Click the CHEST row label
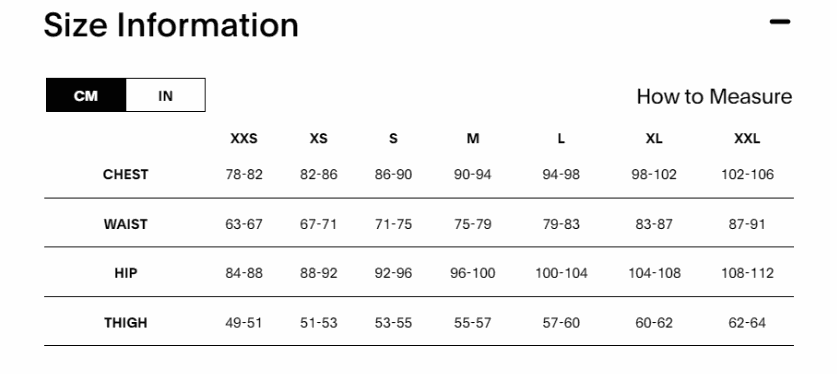 (x=125, y=174)
